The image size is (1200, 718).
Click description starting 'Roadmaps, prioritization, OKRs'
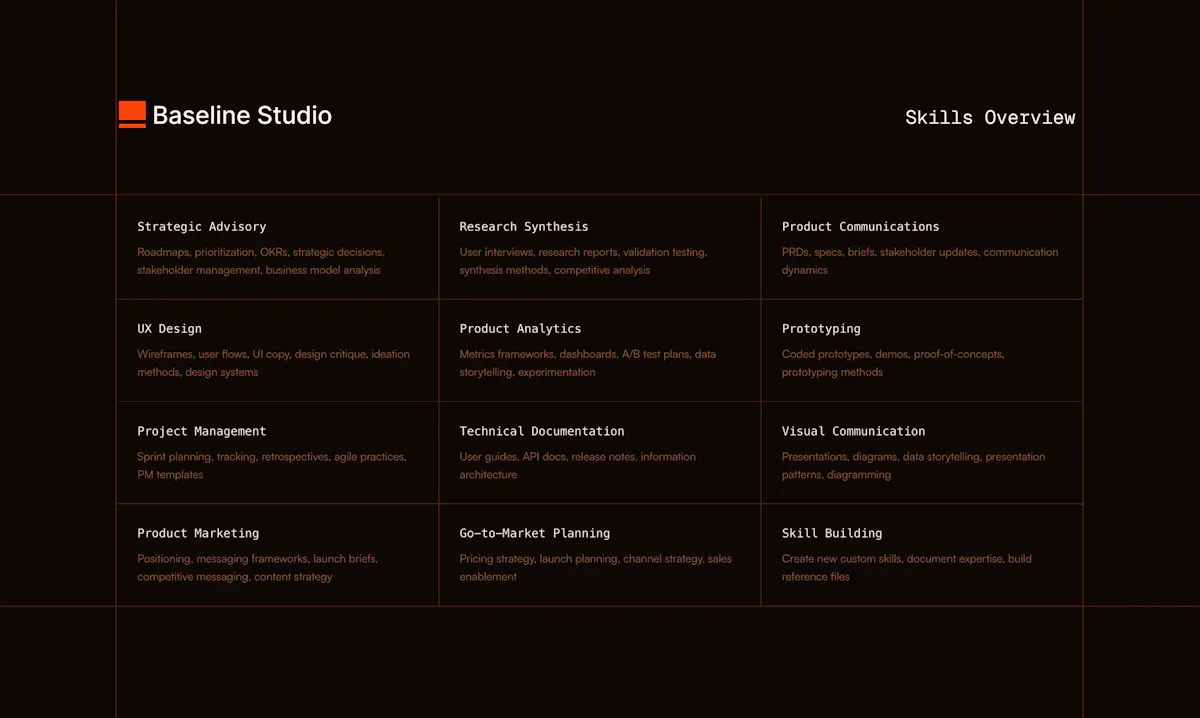(x=261, y=261)
